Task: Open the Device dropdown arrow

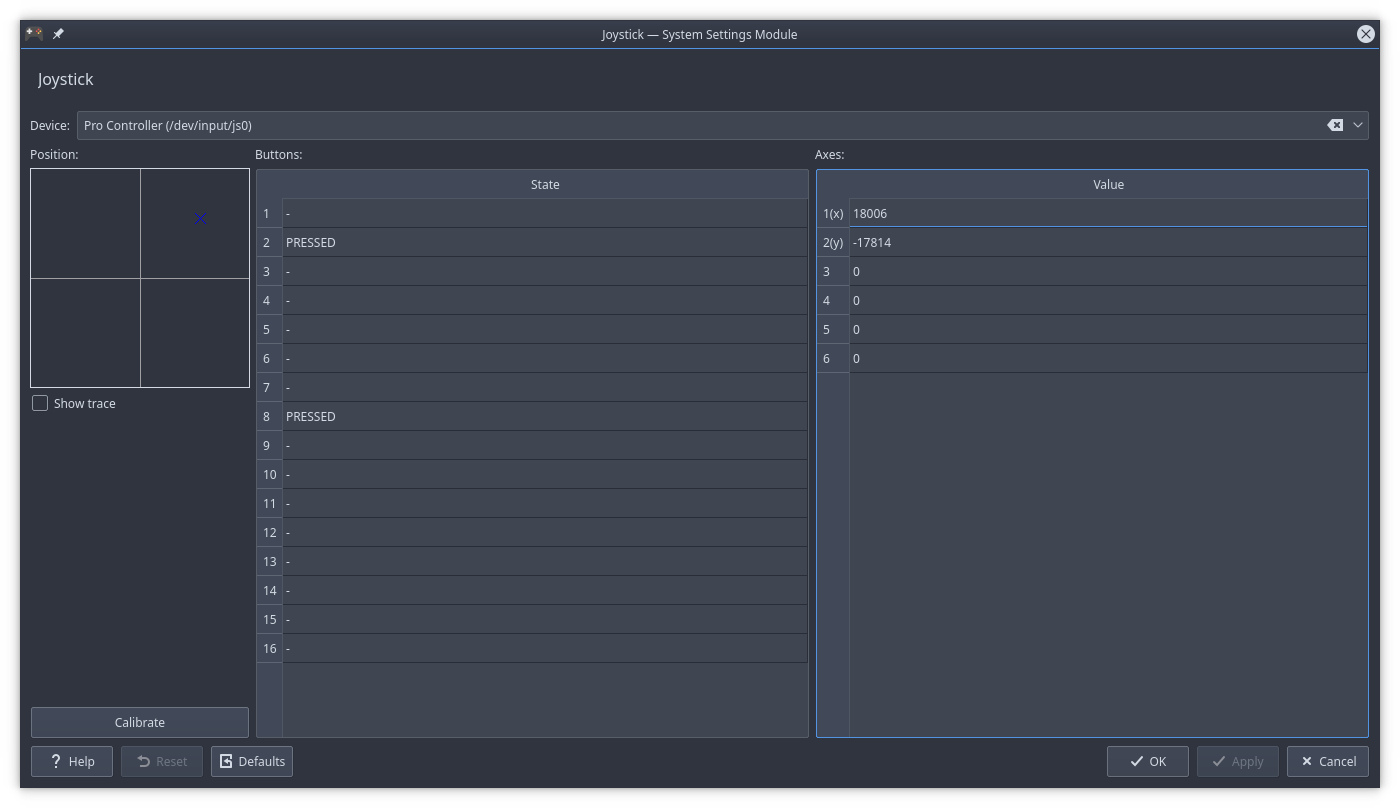Action: tap(1357, 124)
